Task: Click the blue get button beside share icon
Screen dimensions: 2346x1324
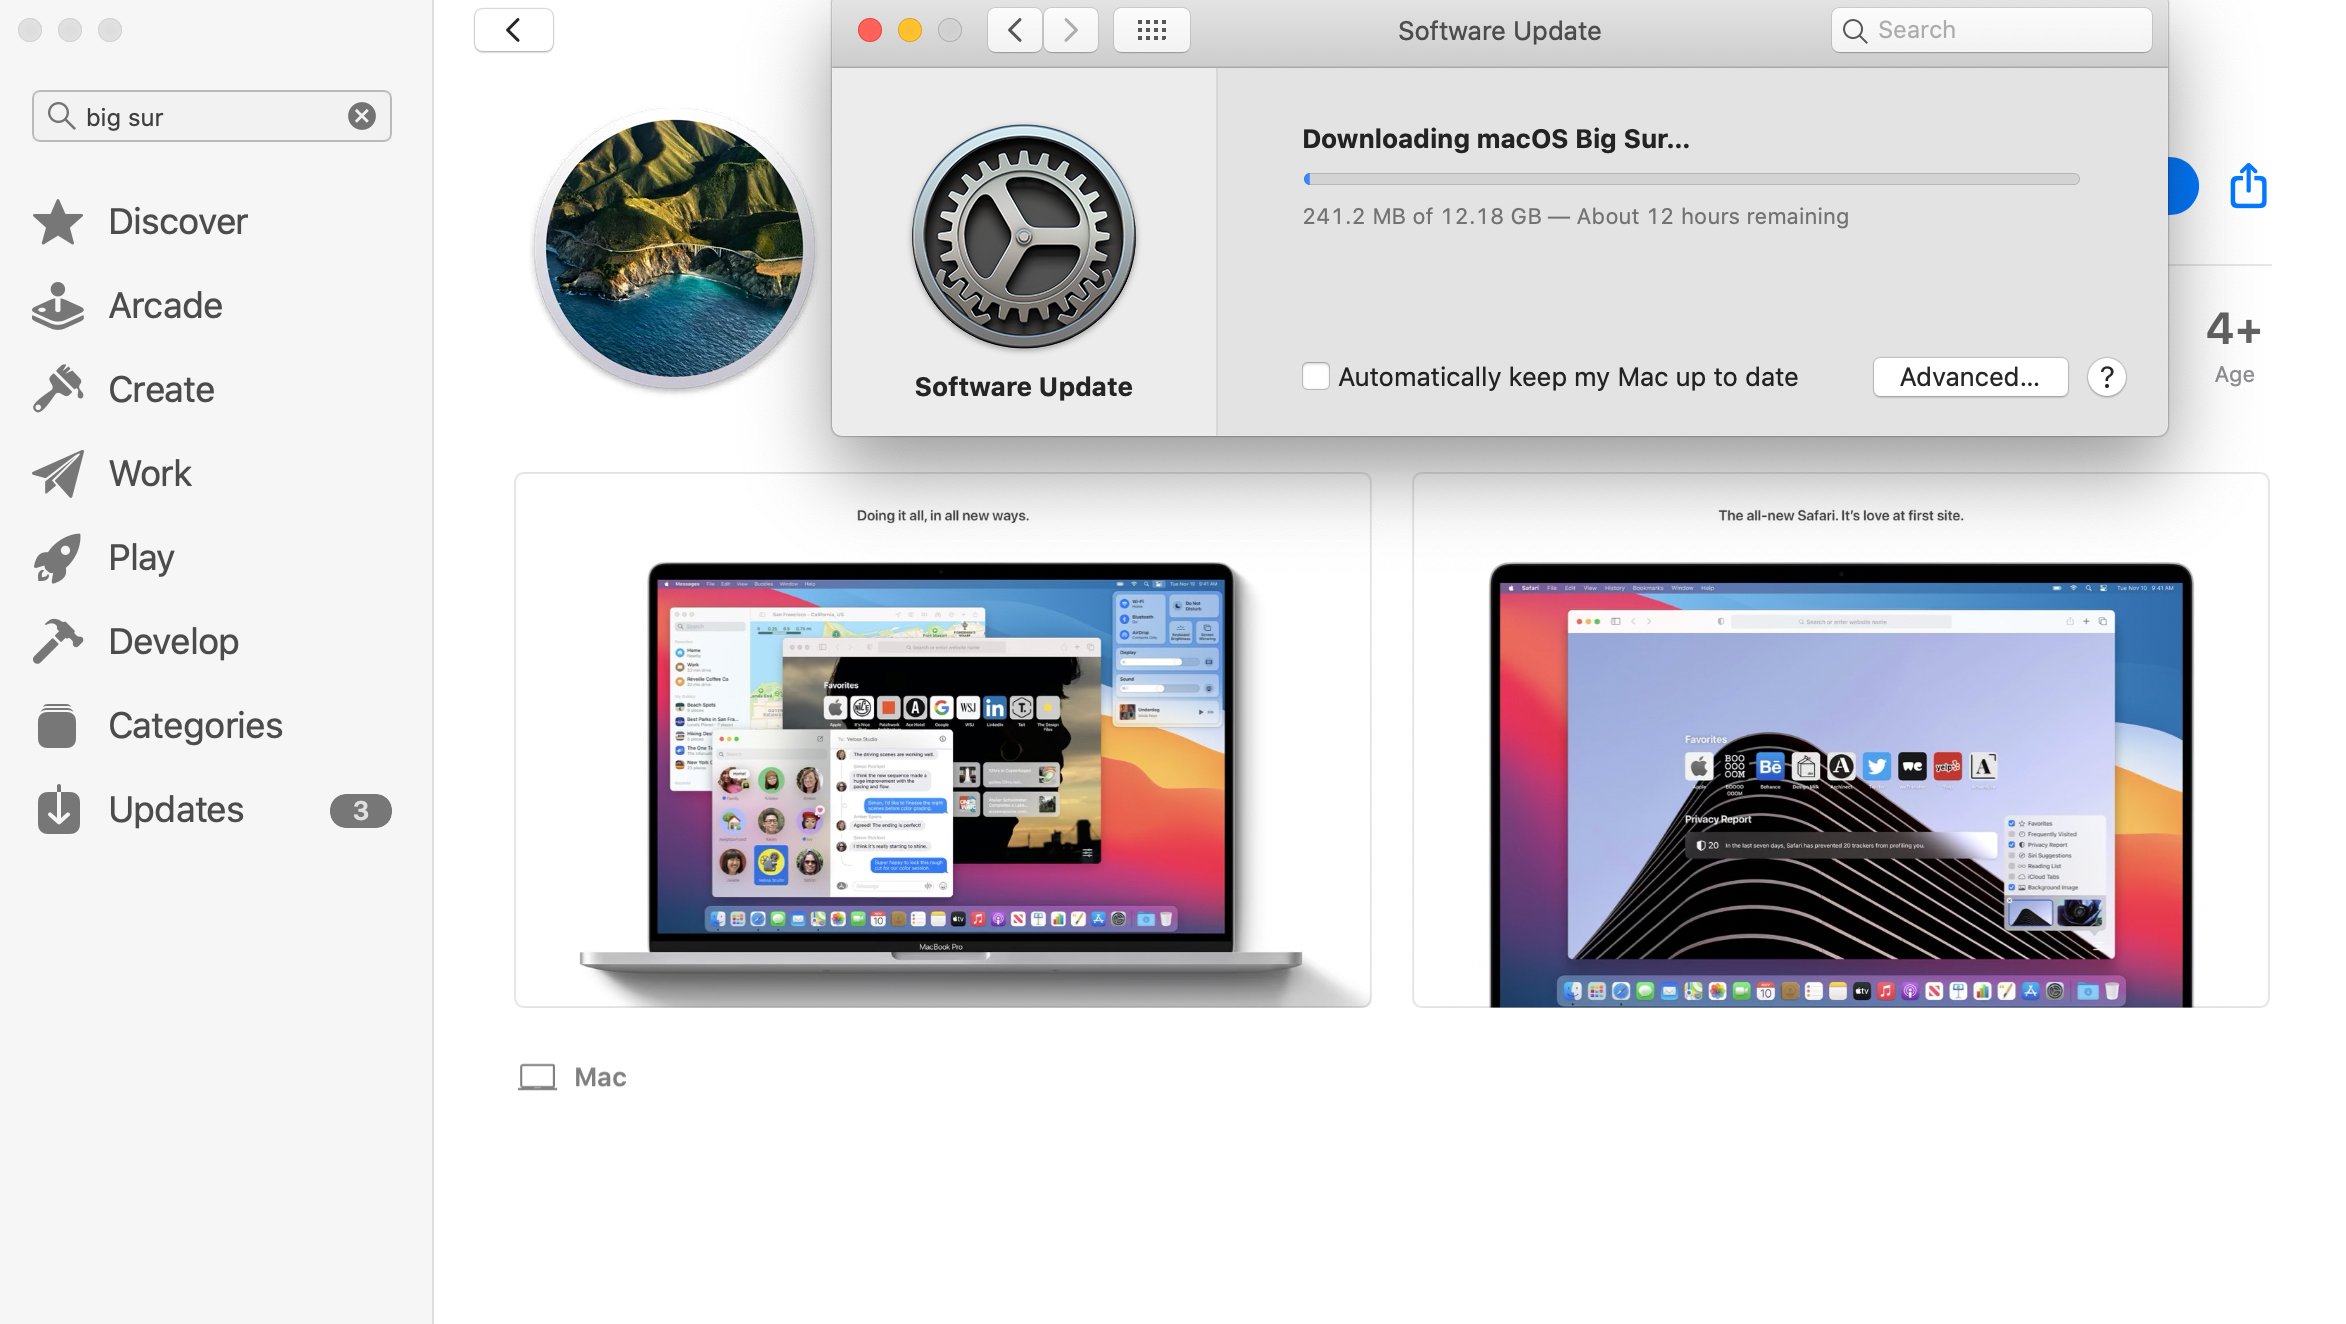Action: click(2182, 186)
